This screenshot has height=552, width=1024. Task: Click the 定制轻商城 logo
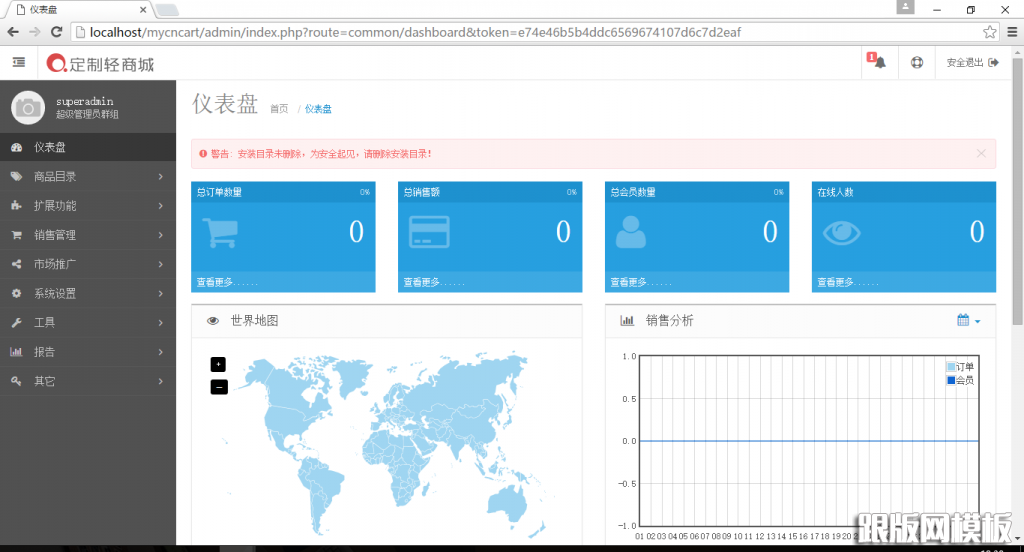click(101, 63)
